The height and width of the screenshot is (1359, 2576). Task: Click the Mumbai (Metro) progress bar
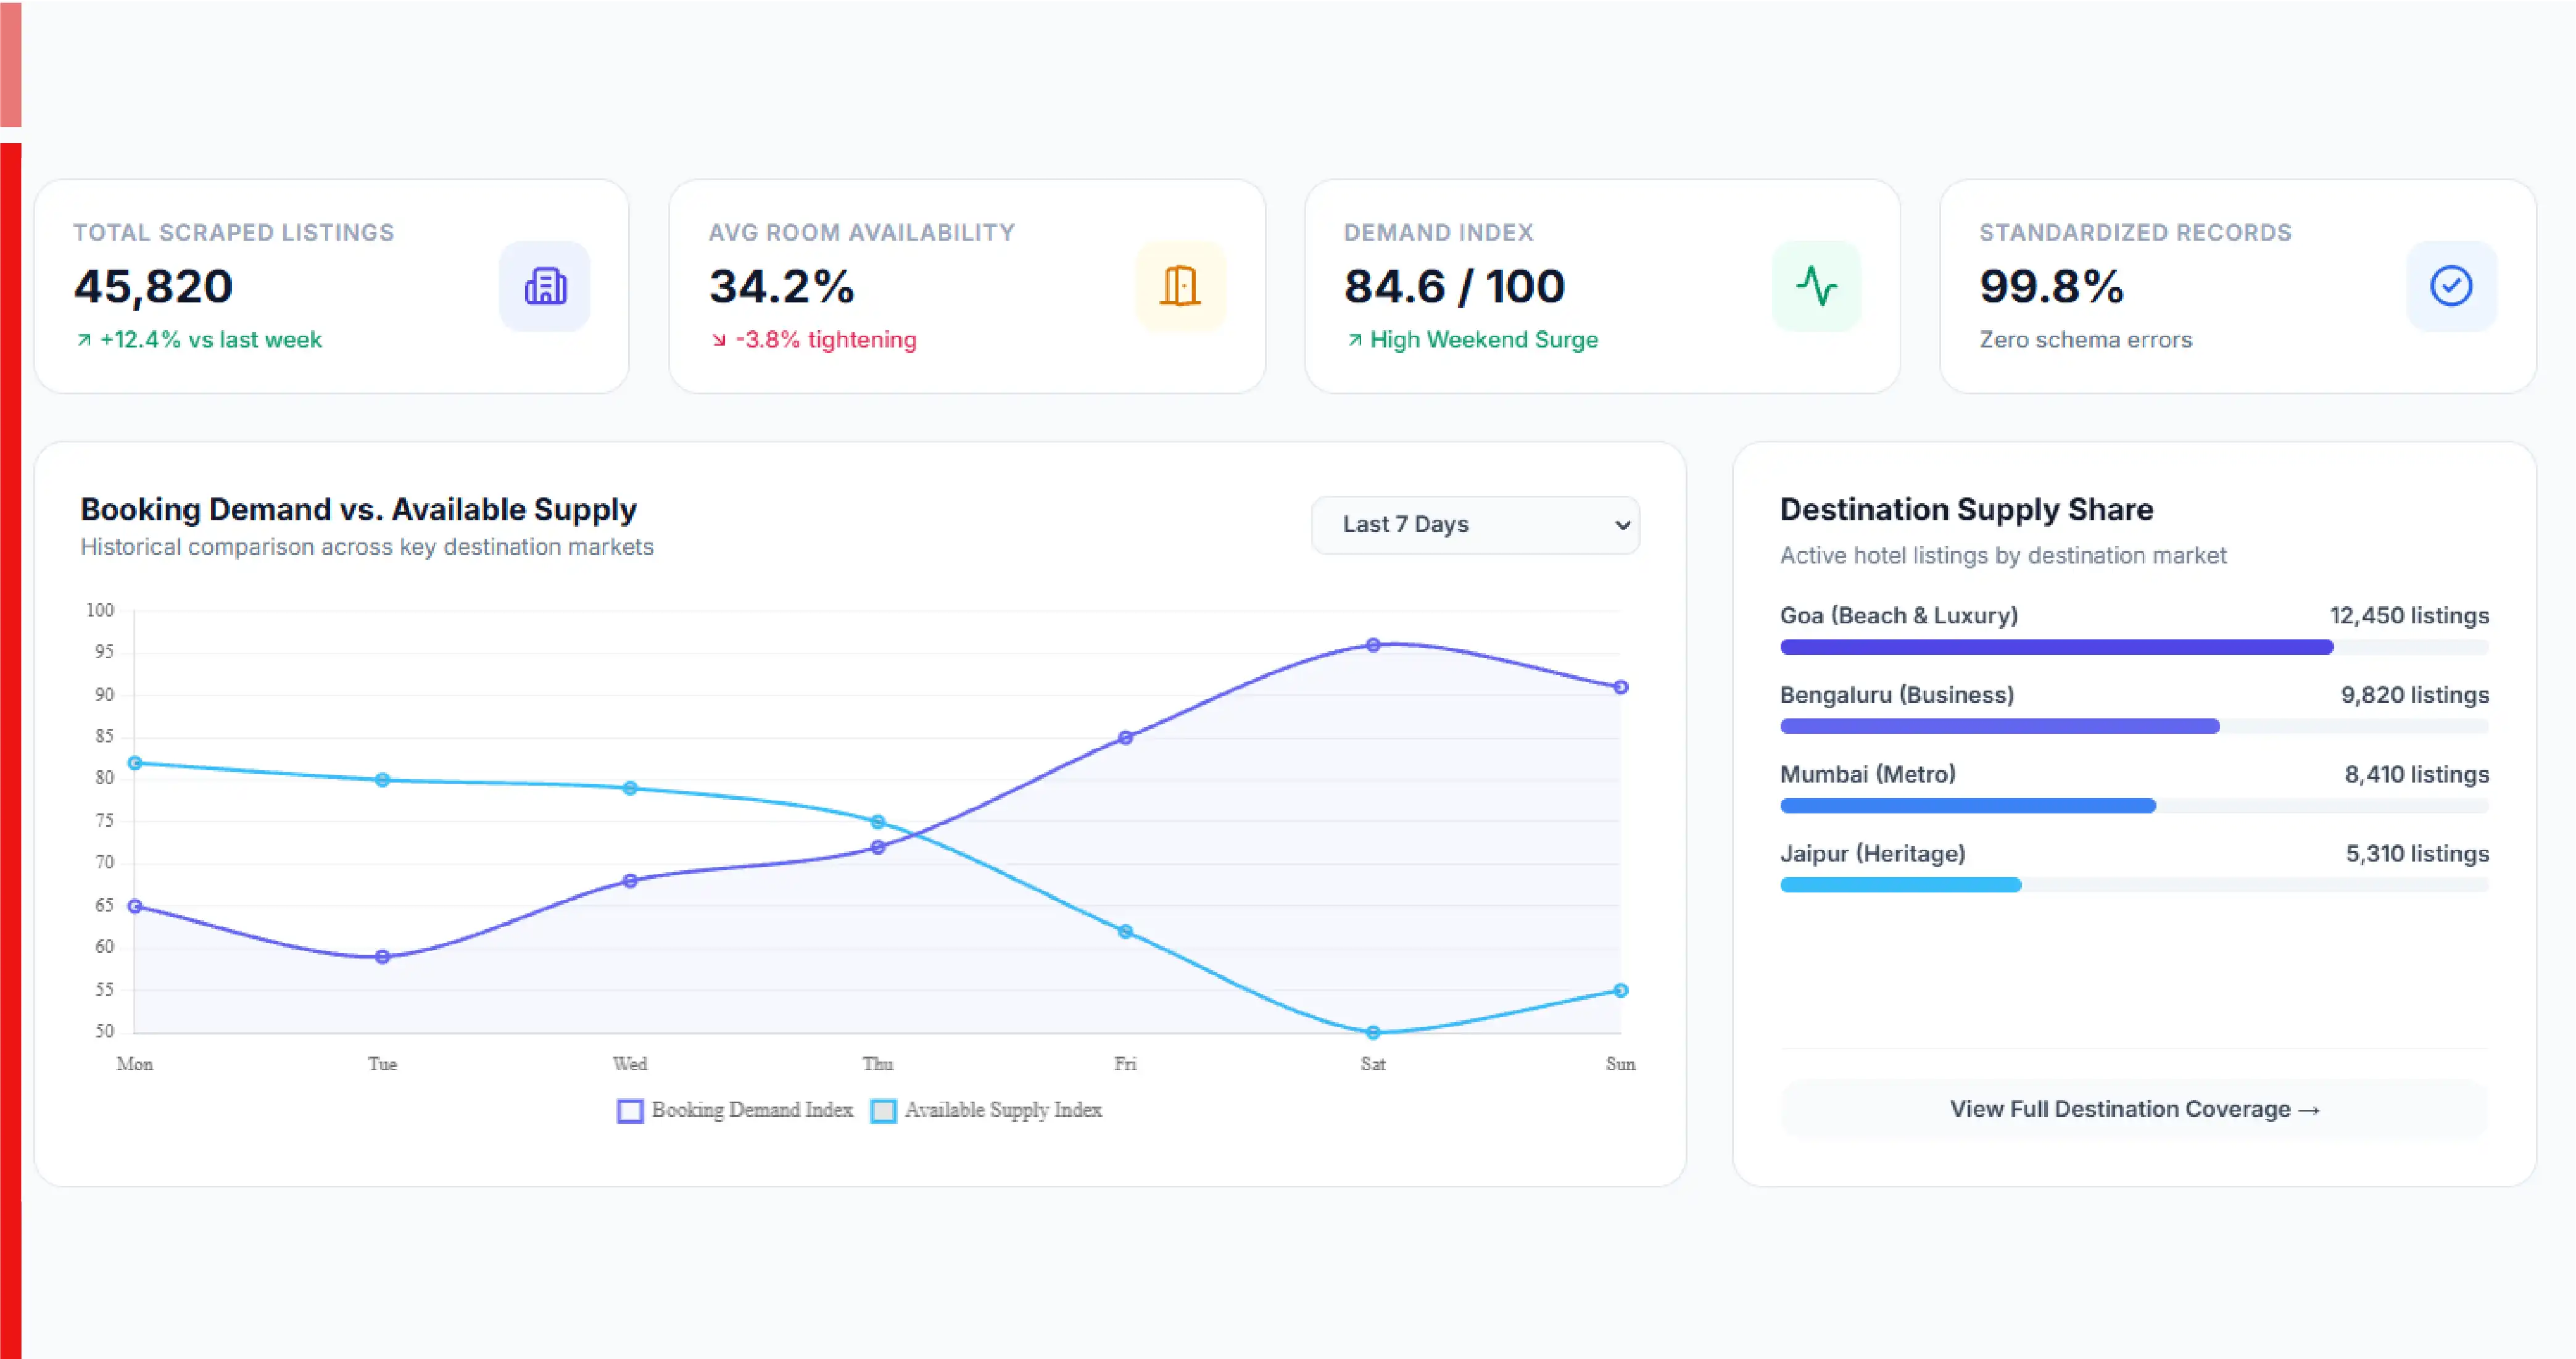[2134, 806]
